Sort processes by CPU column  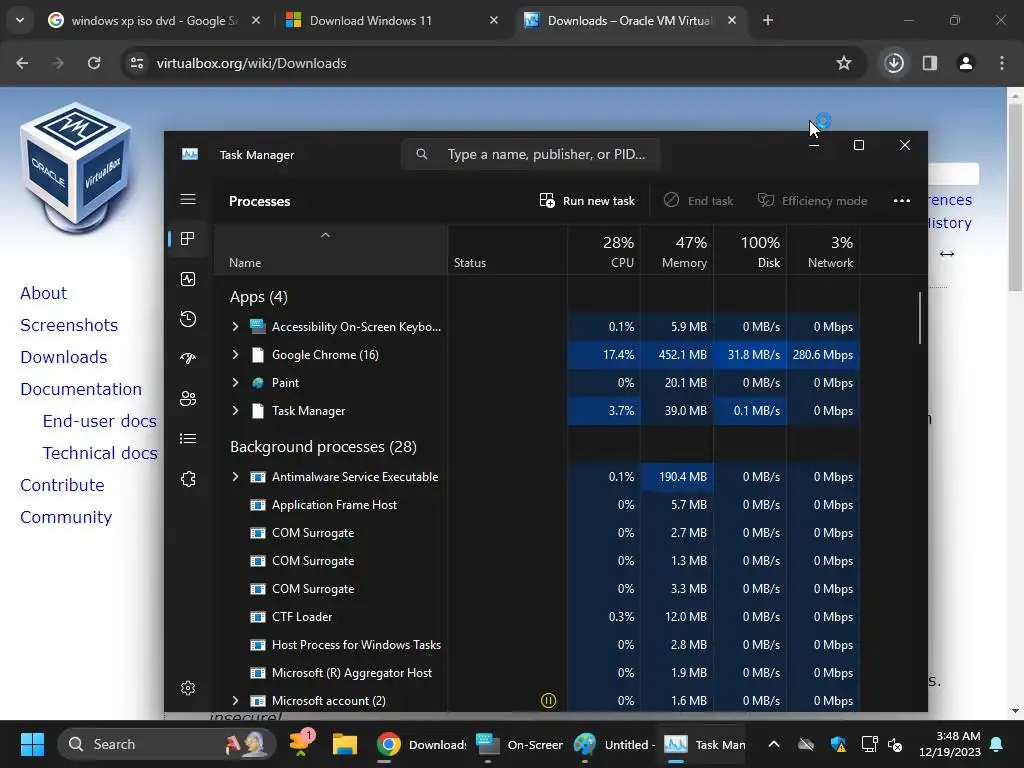click(x=604, y=251)
